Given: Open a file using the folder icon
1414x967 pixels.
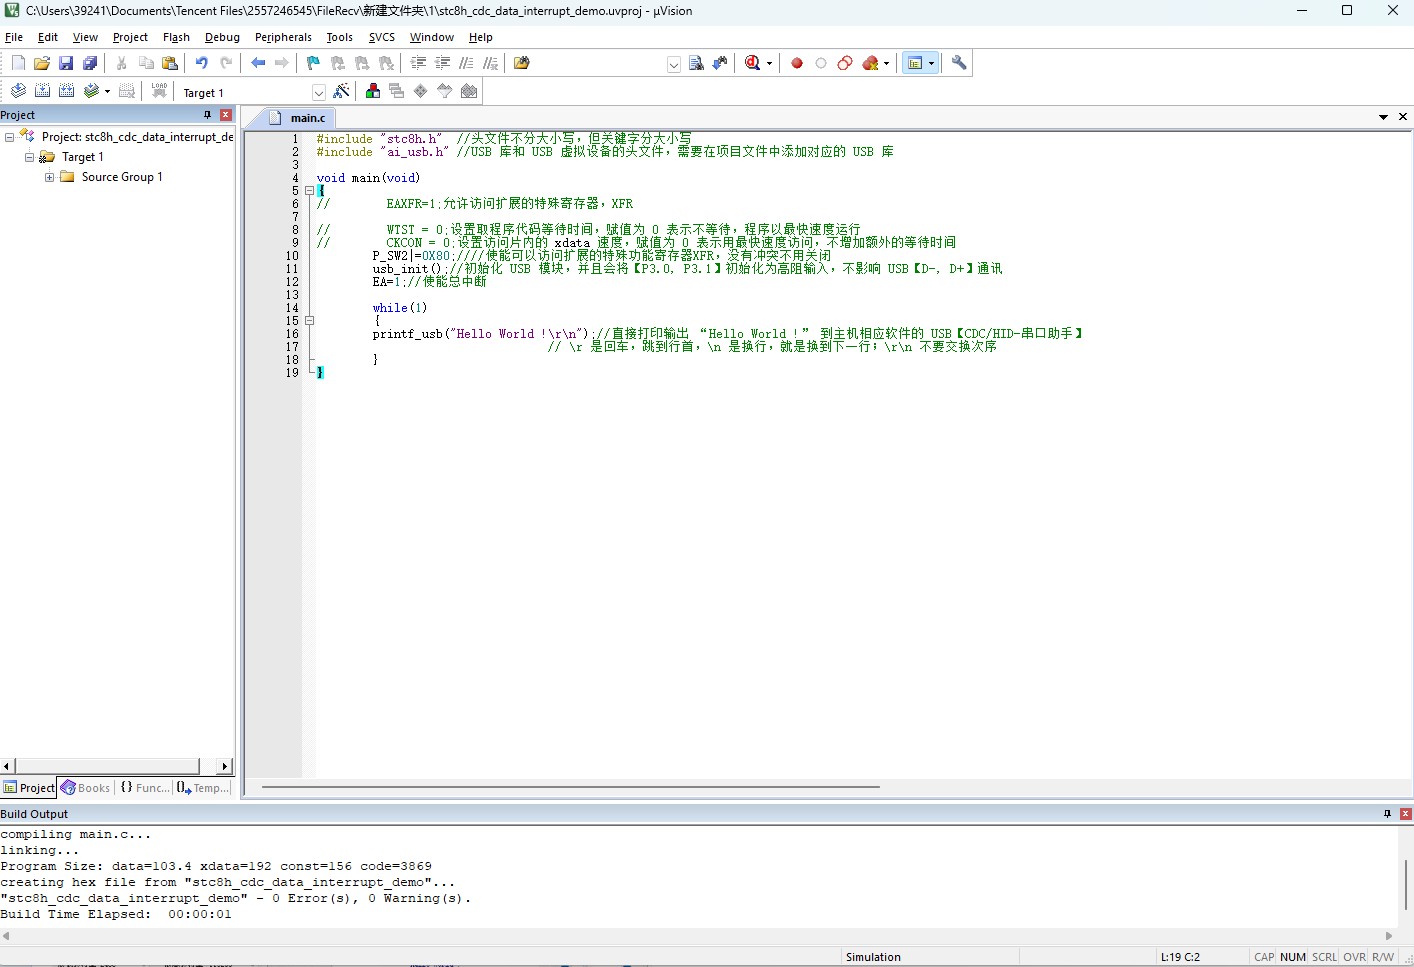Looking at the screenshot, I should point(42,63).
